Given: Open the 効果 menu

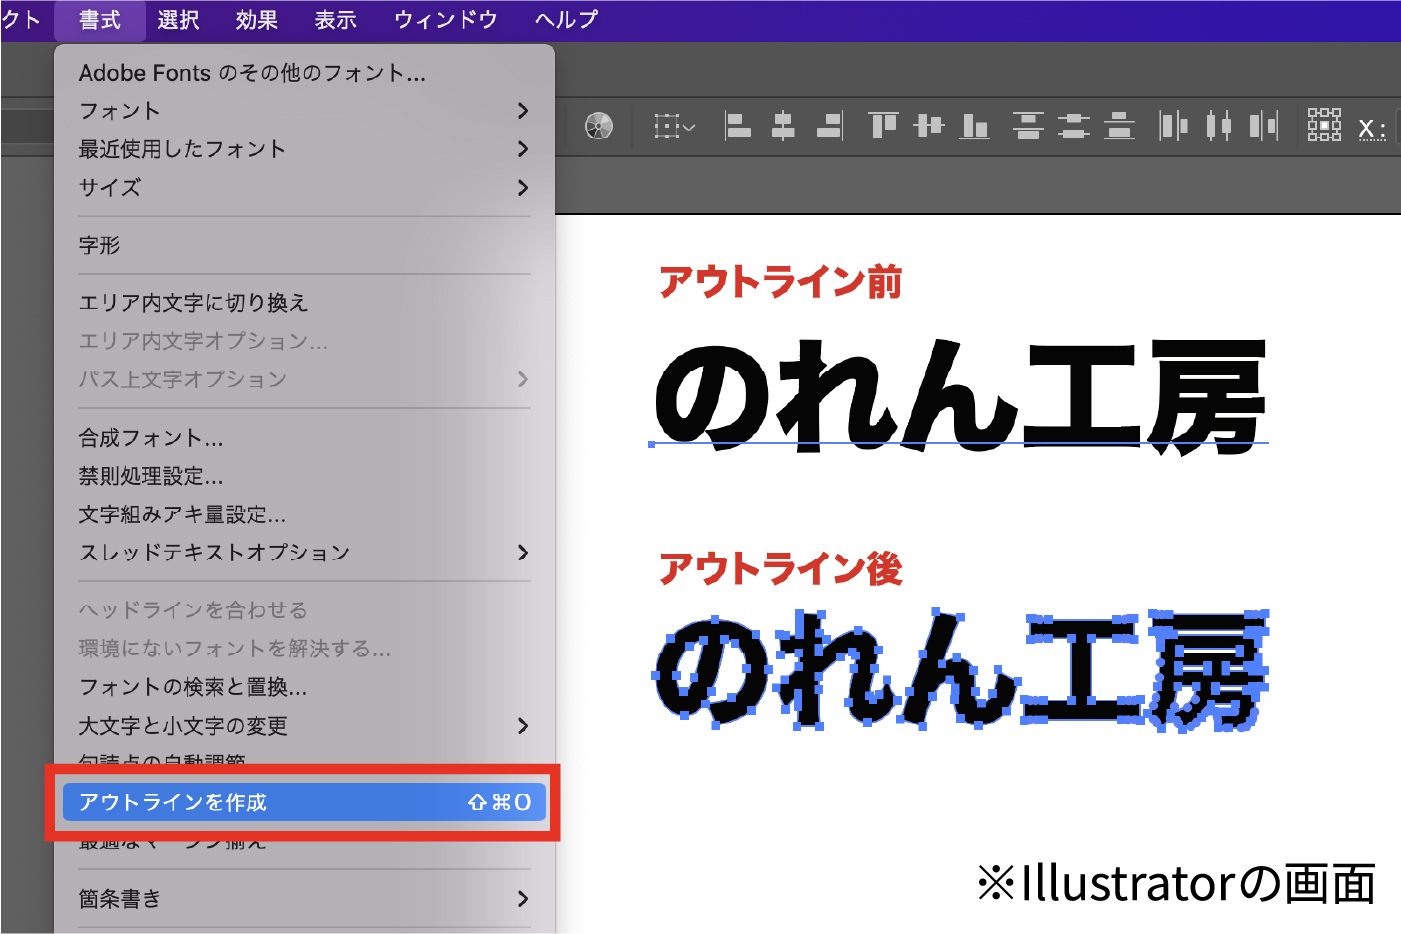Looking at the screenshot, I should coord(257,20).
